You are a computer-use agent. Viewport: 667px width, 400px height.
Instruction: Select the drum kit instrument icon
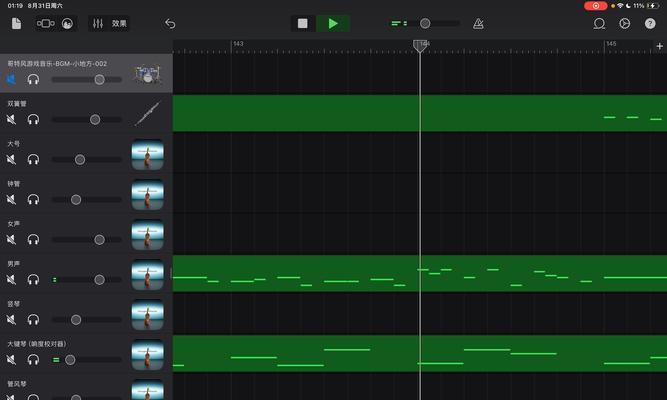coord(148,74)
